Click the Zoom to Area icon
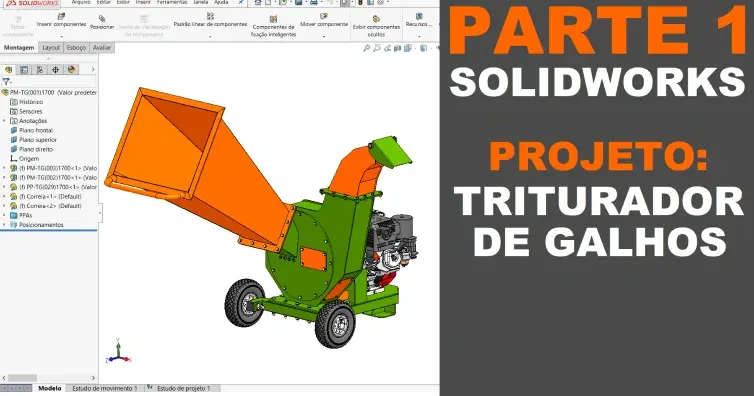The image size is (754, 396). pyautogui.click(x=377, y=48)
